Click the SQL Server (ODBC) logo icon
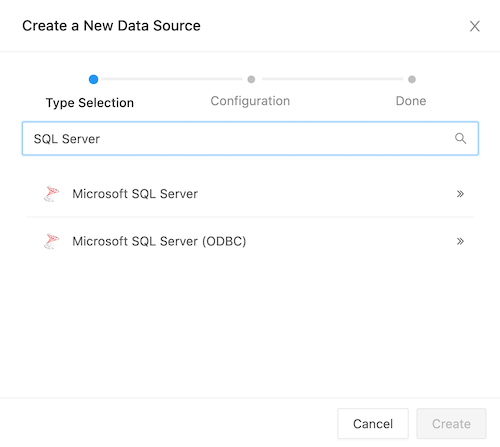Screen dimensions: 500x447 [x=52, y=241]
